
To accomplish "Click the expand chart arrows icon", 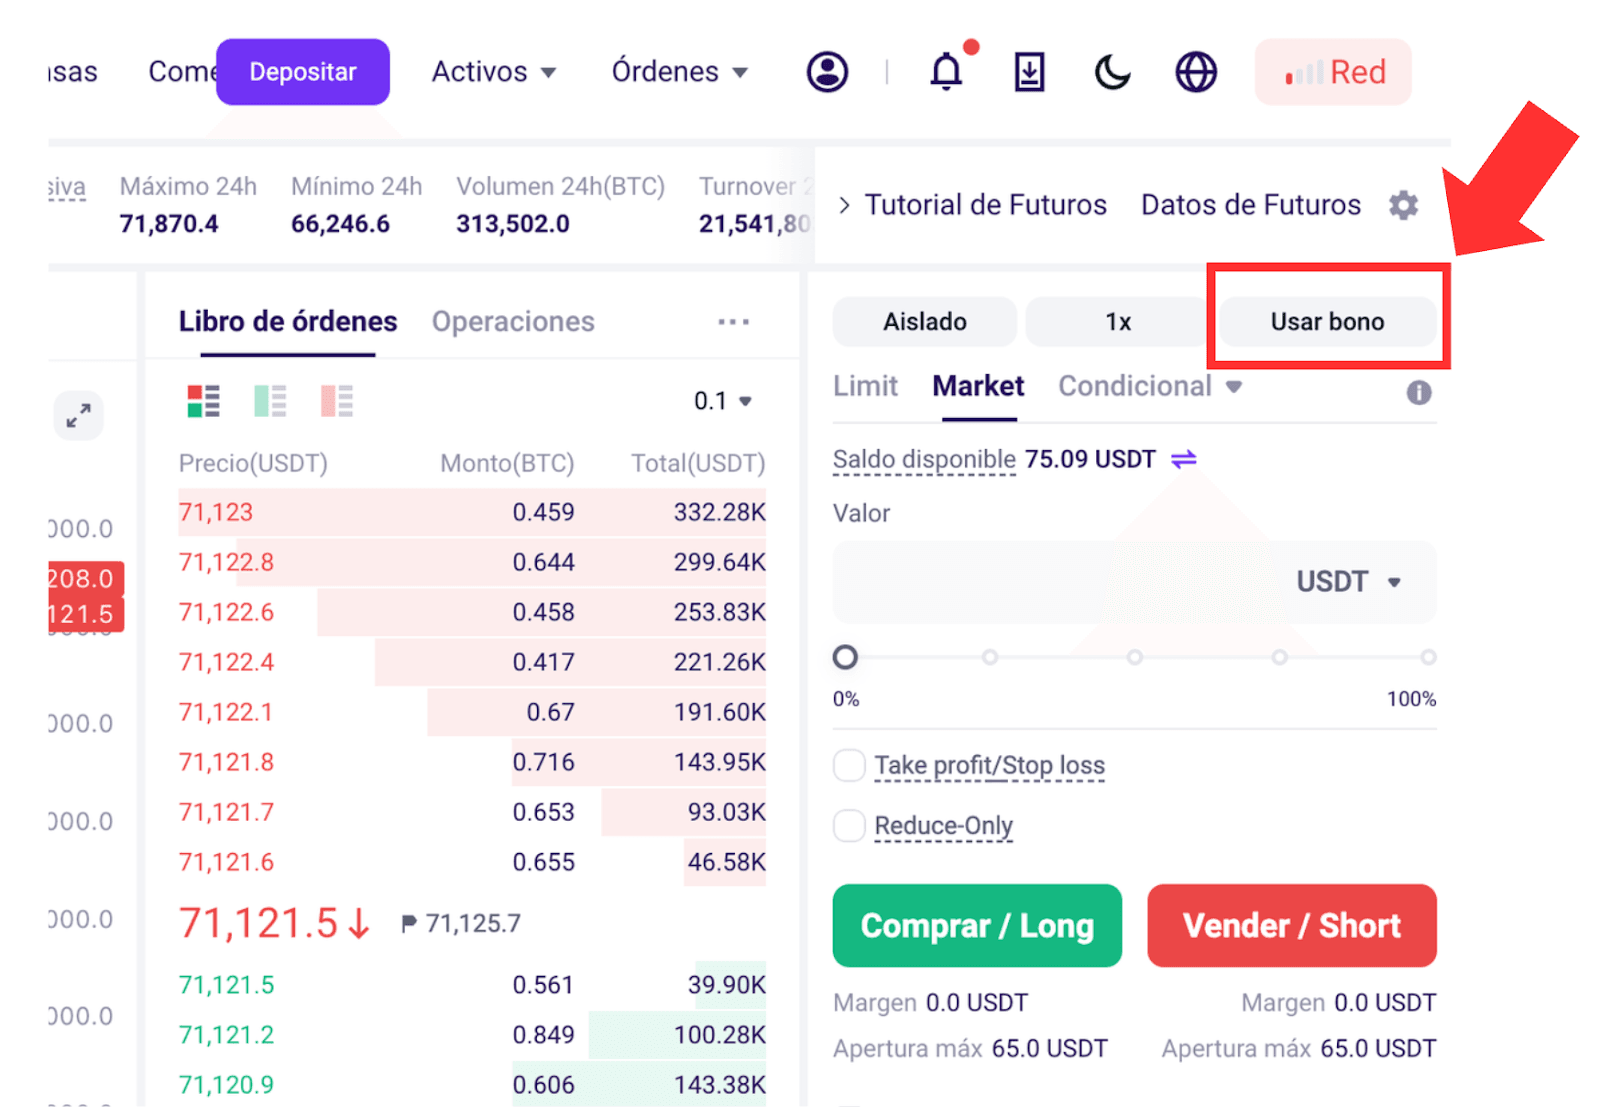I will click(x=79, y=415).
